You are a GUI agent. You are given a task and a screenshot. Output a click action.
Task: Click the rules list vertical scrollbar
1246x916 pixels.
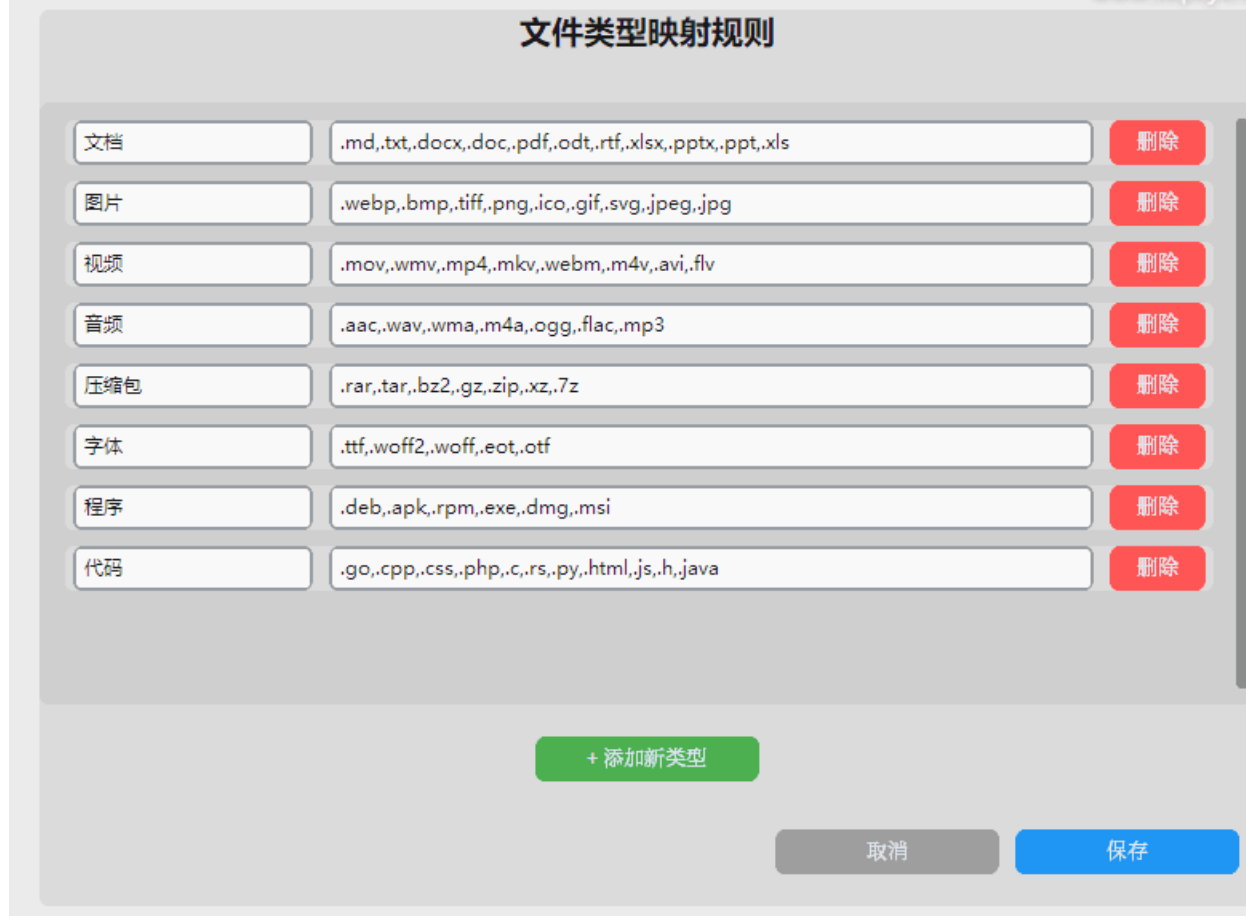click(1240, 400)
